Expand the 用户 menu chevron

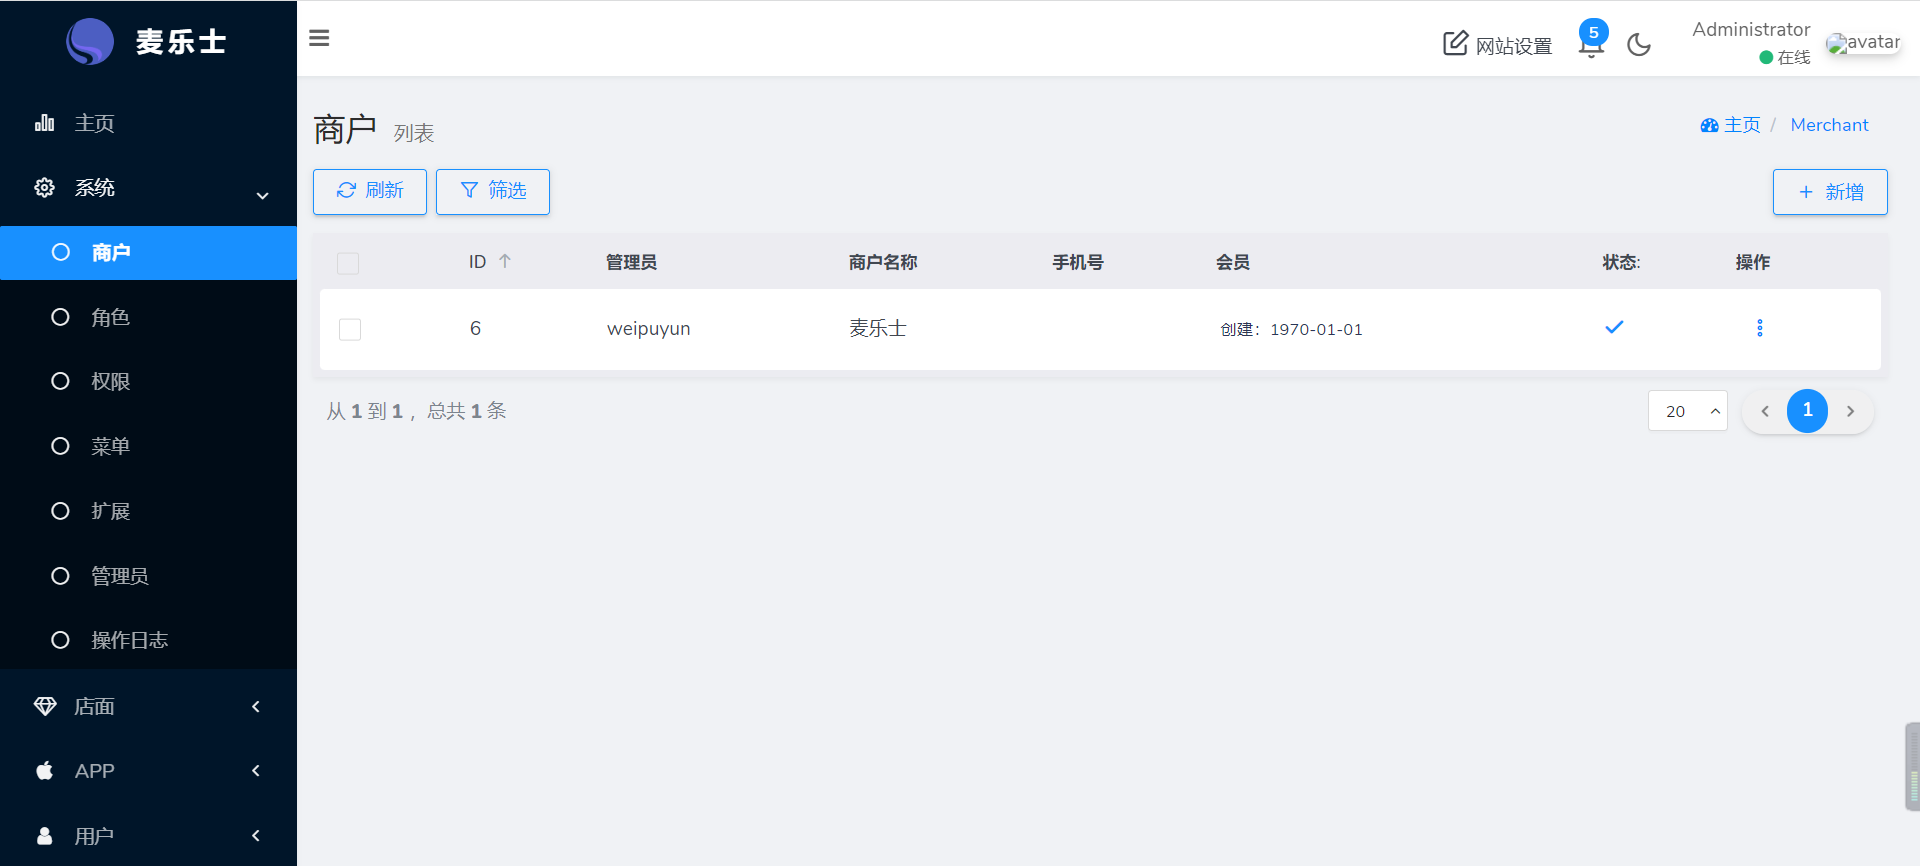coord(256,835)
